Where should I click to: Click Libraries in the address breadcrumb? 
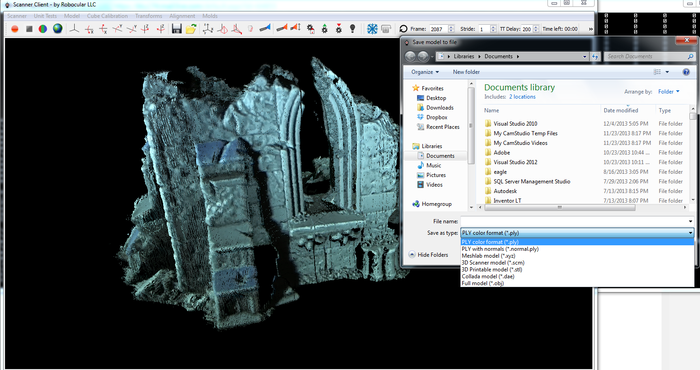[464, 57]
